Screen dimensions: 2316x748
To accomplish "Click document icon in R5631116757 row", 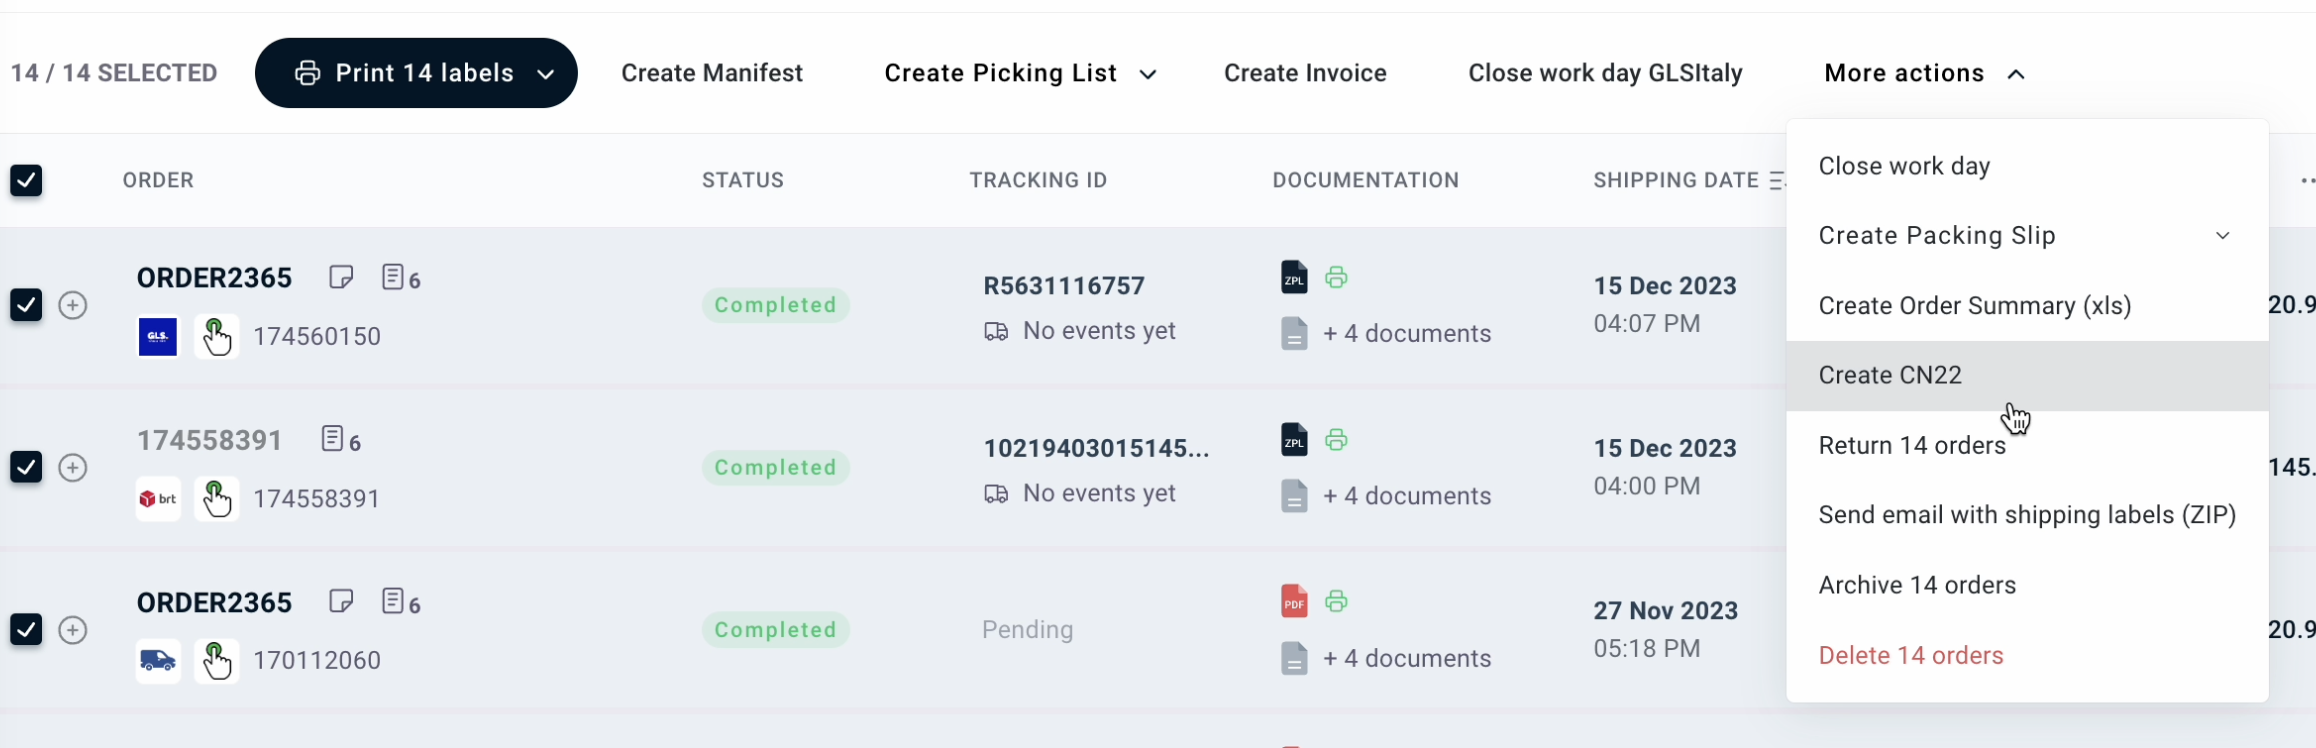I will point(1294,333).
